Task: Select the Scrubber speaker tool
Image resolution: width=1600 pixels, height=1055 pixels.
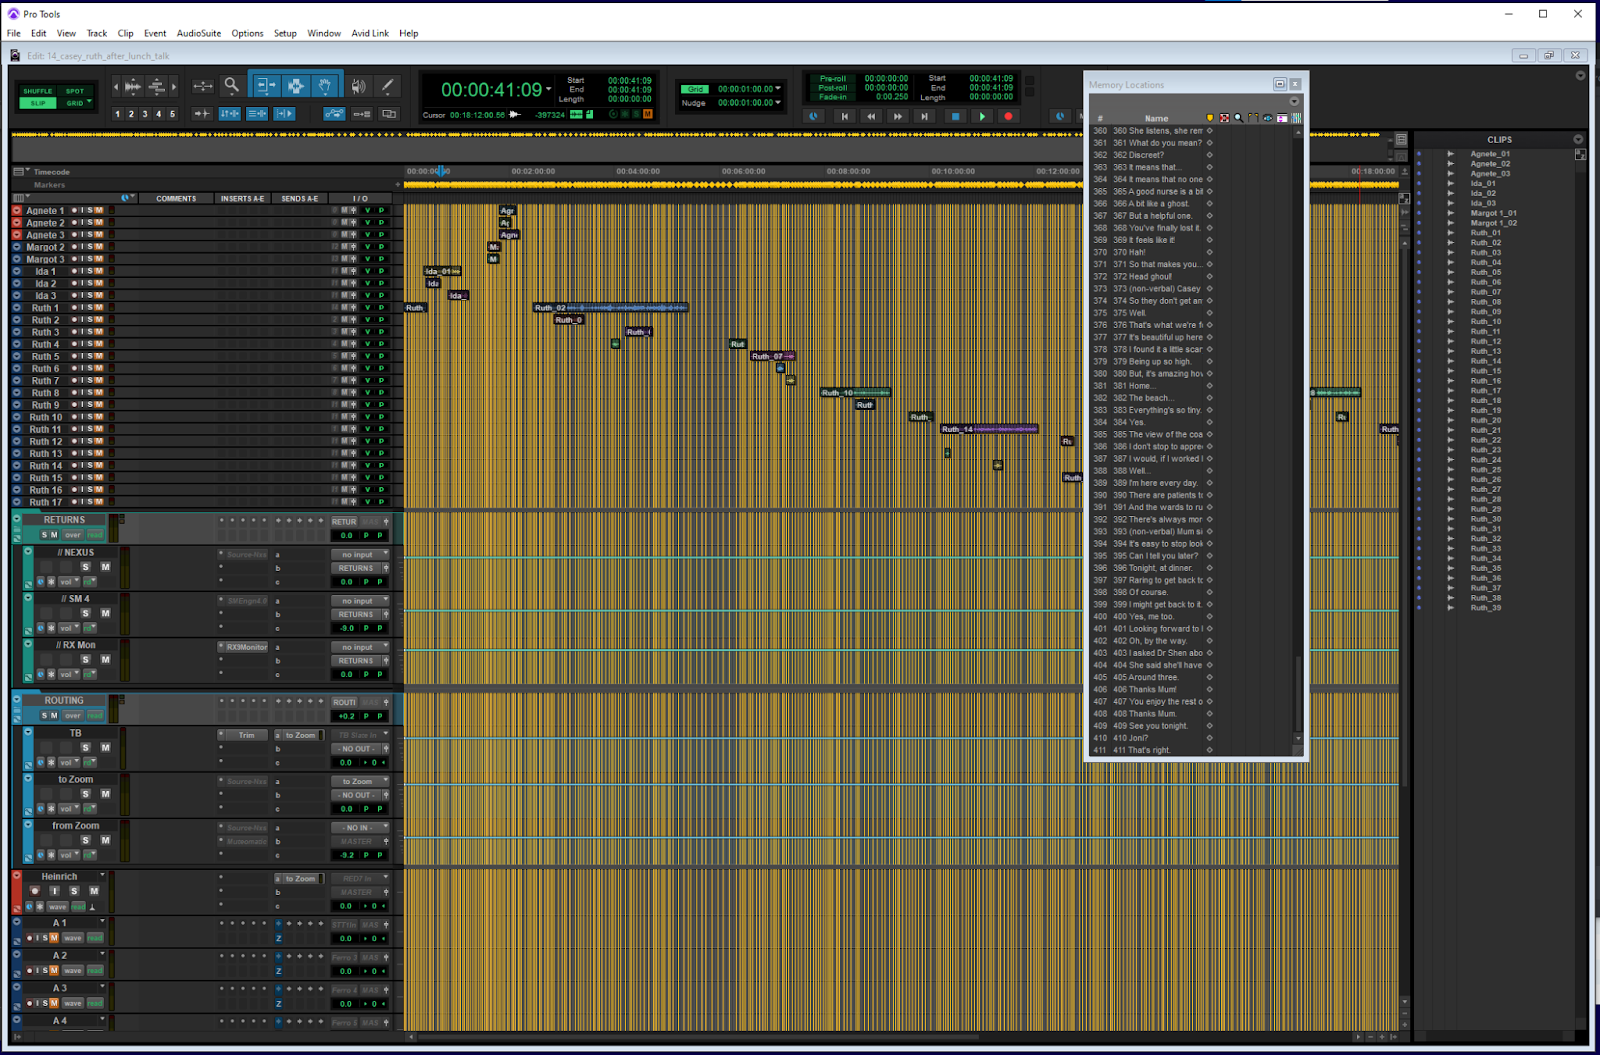Action: 359,86
